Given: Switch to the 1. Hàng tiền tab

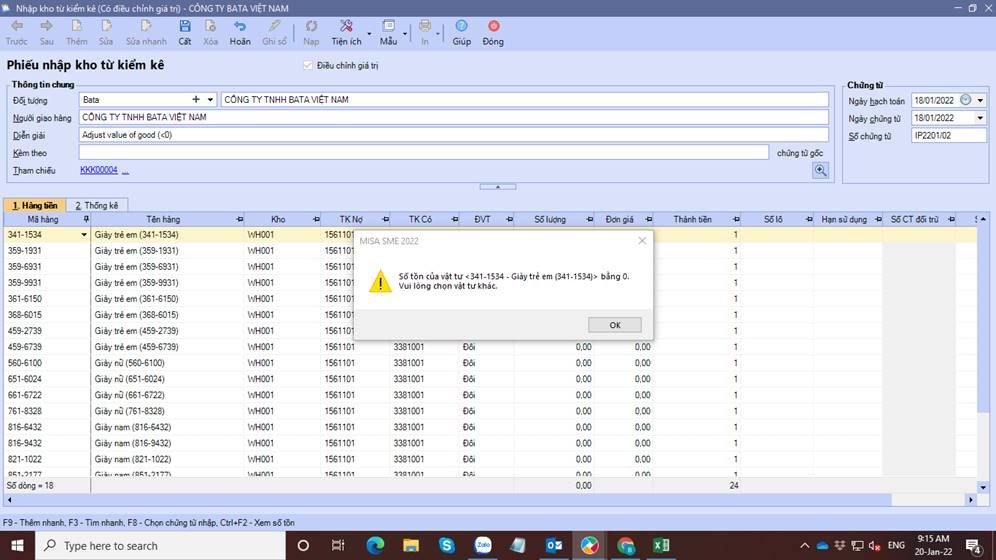Looking at the screenshot, I should (35, 205).
